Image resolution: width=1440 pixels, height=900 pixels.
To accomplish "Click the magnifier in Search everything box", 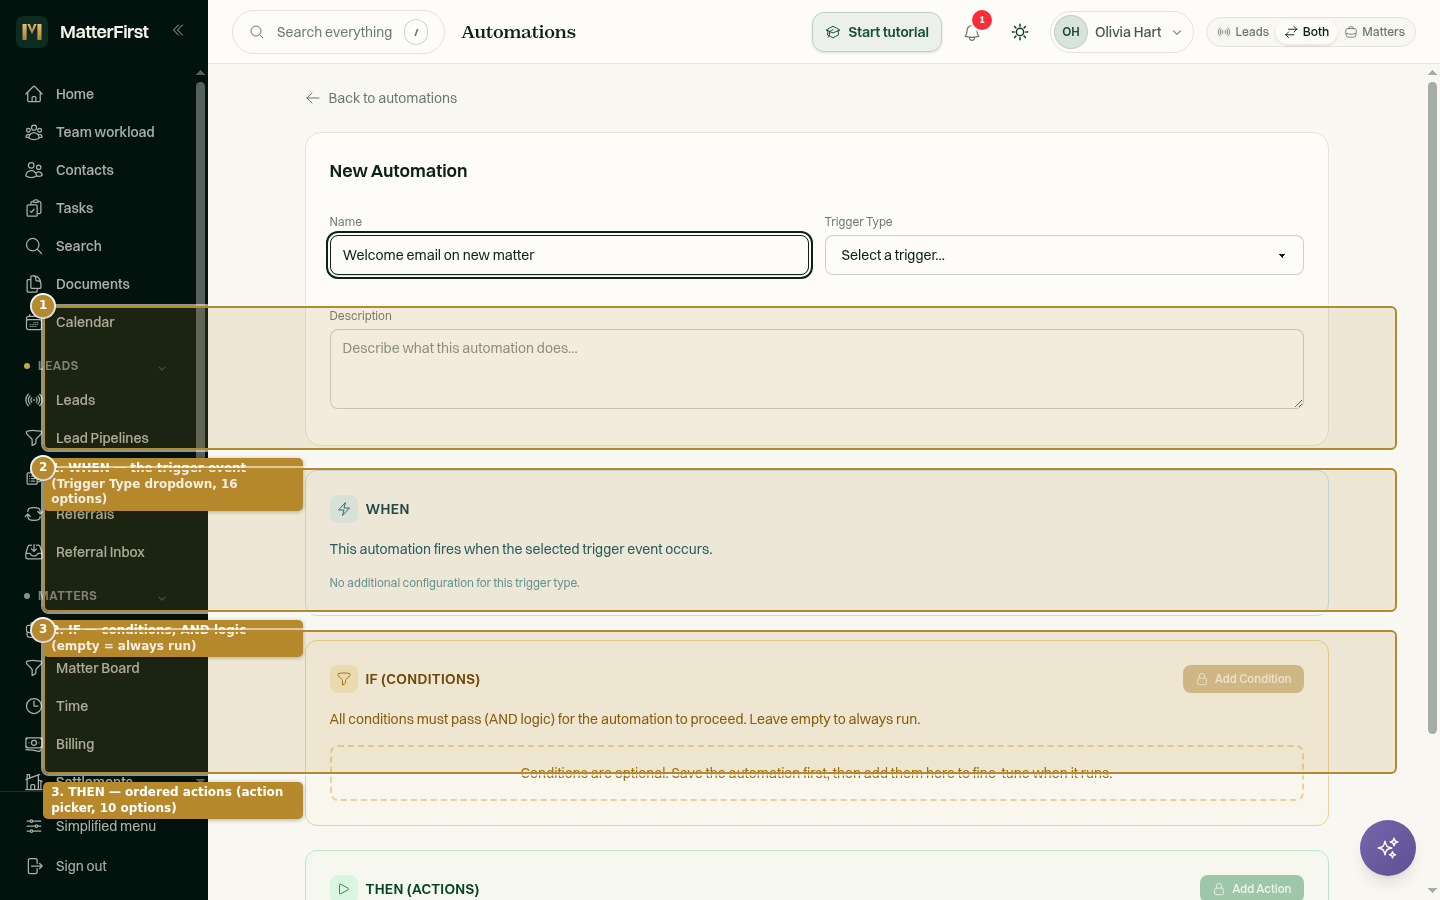I will [x=257, y=32].
